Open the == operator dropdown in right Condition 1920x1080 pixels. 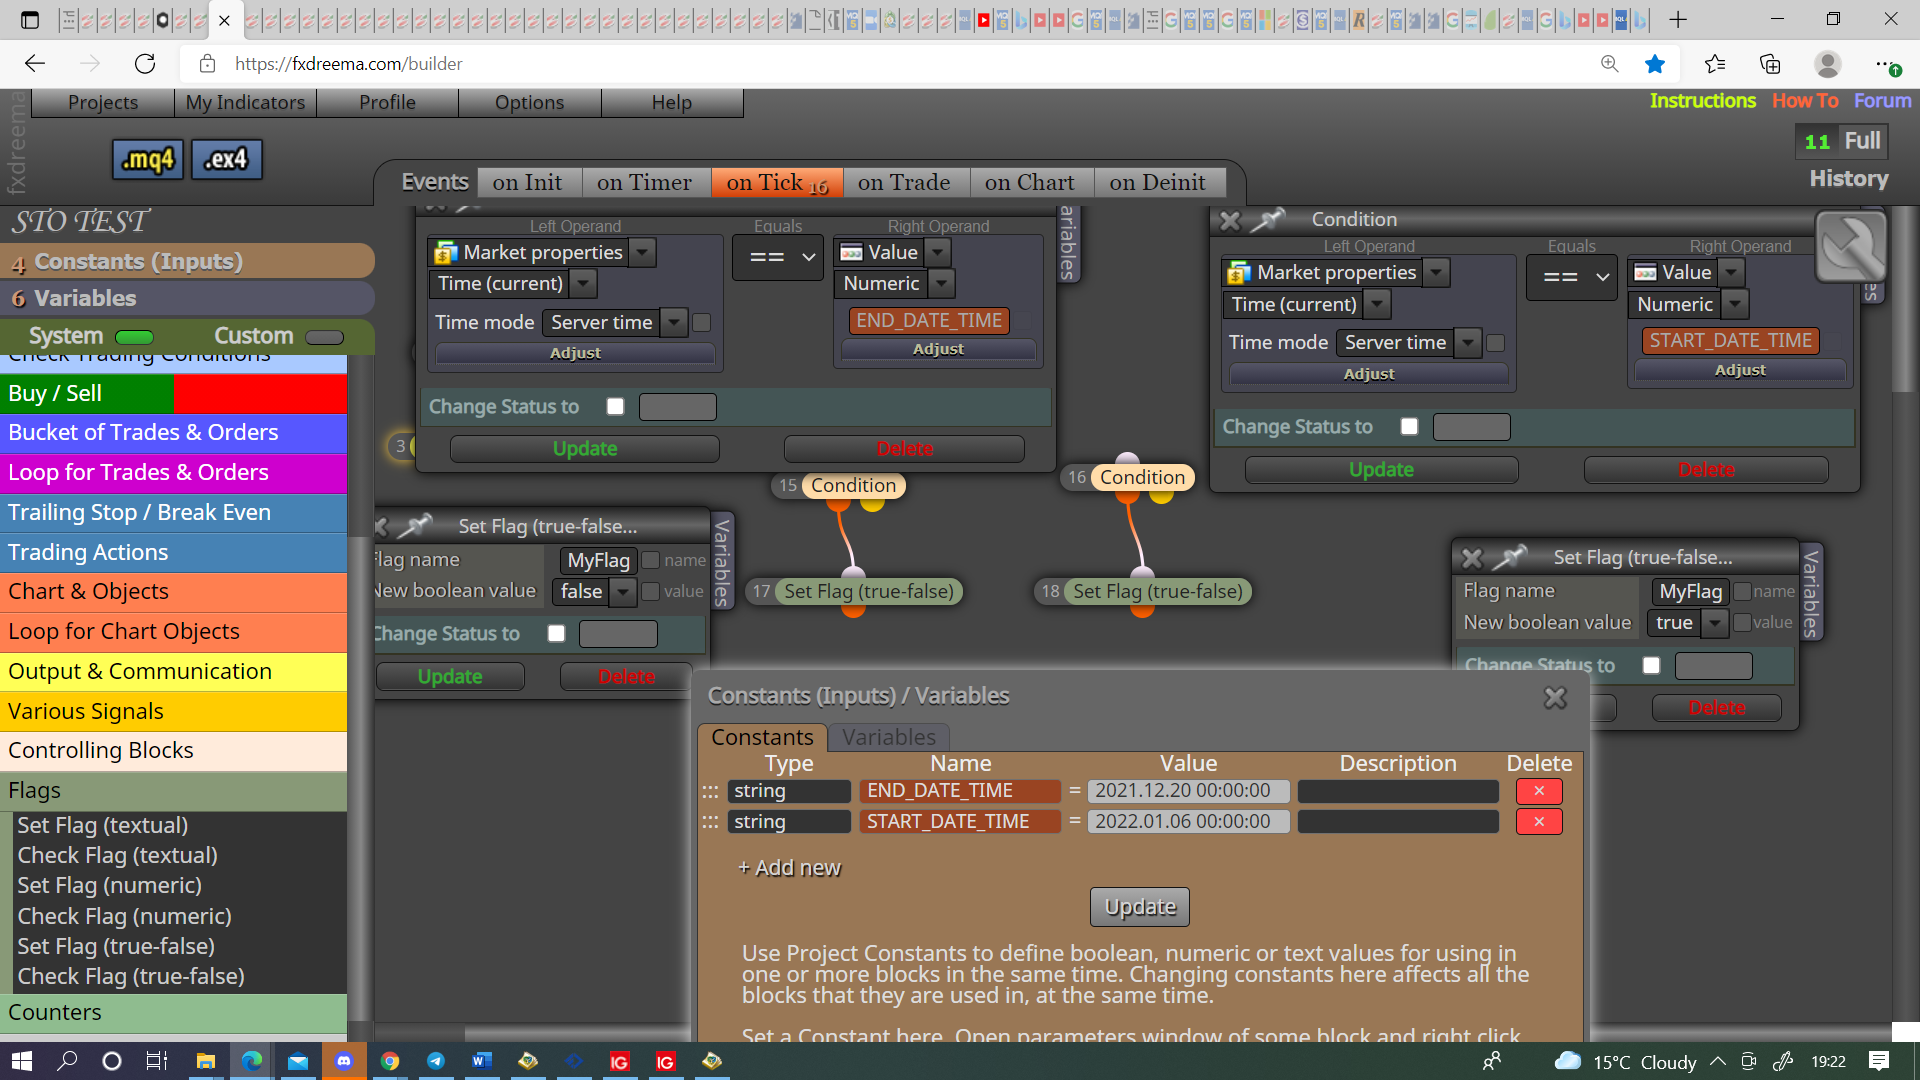pyautogui.click(x=1572, y=277)
